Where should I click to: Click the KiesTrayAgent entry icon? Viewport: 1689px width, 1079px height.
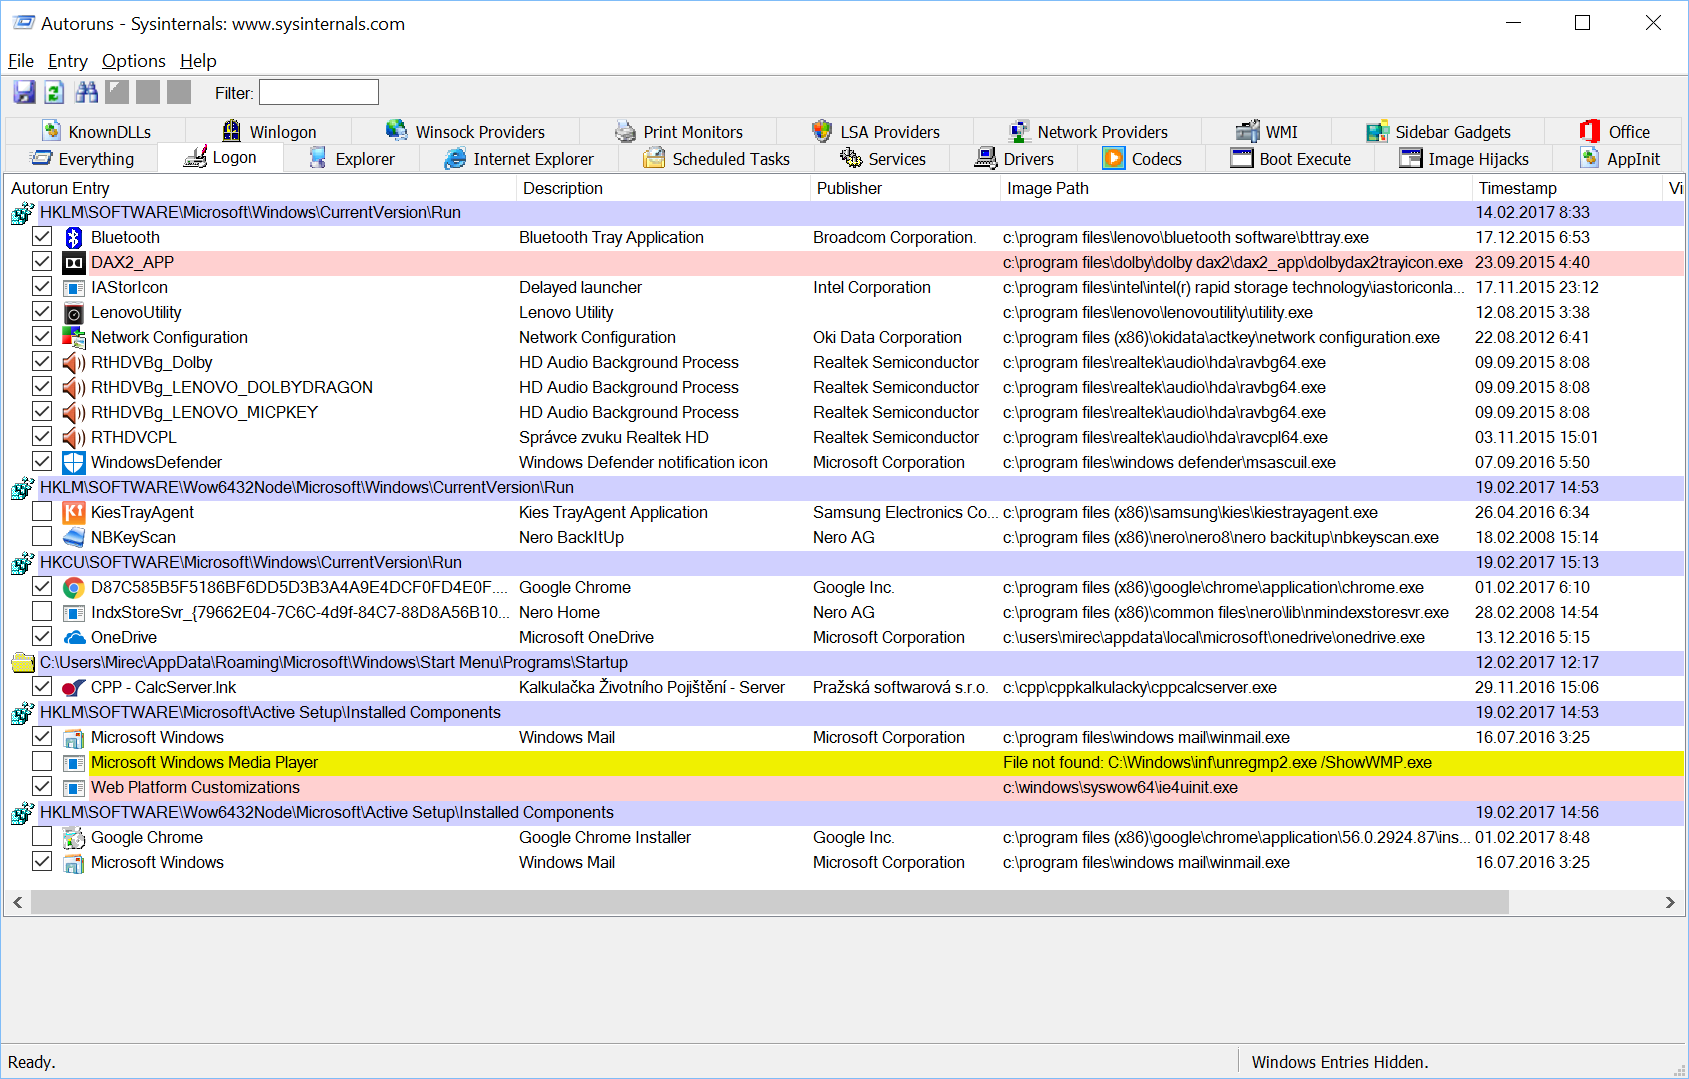pyautogui.click(x=74, y=512)
